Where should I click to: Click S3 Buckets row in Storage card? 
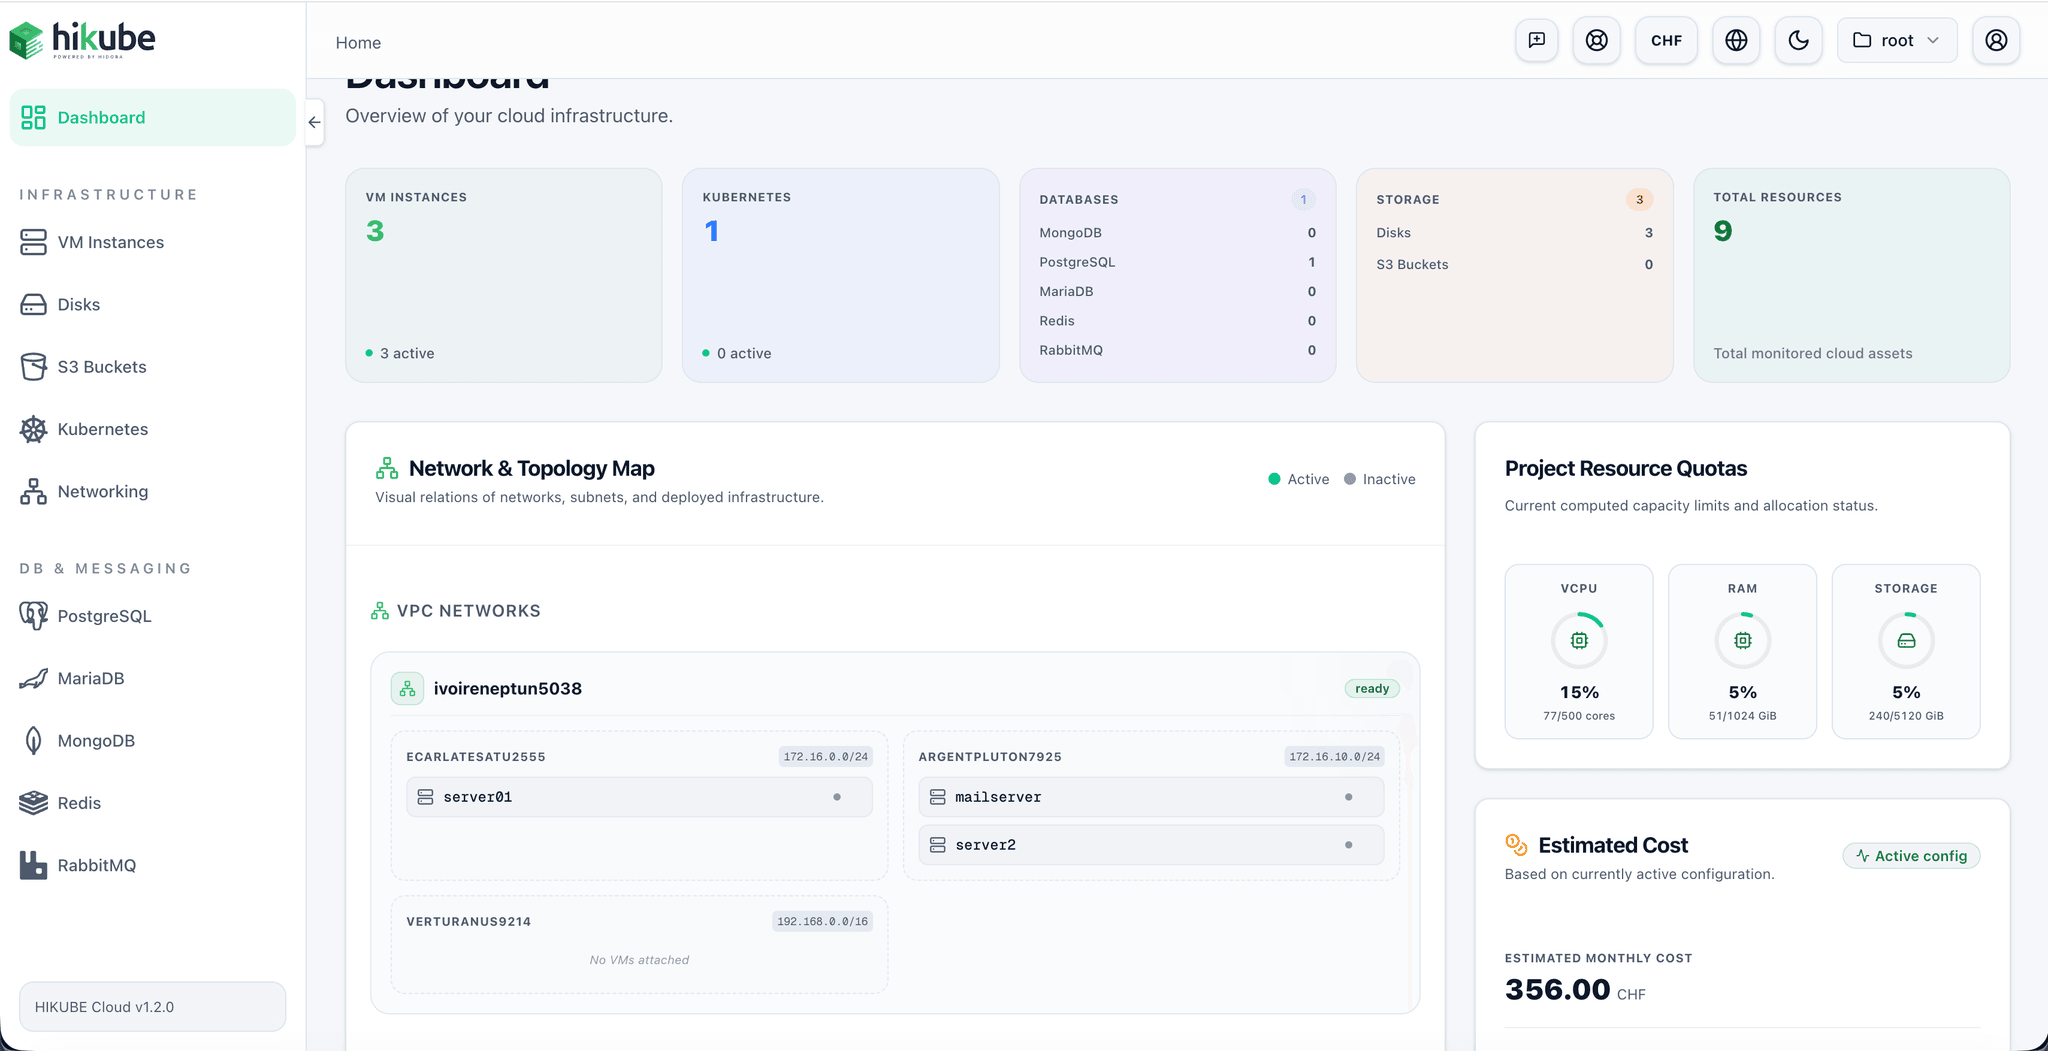click(x=1514, y=265)
